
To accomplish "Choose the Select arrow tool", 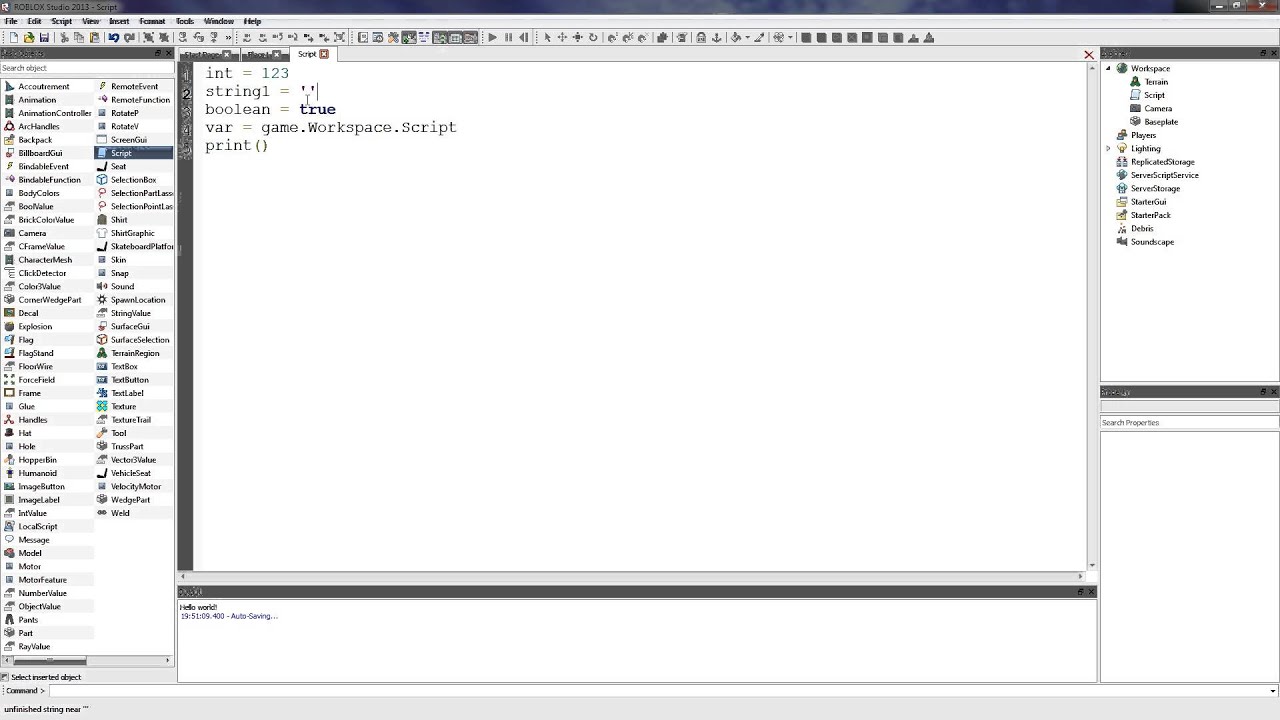I will point(547,38).
